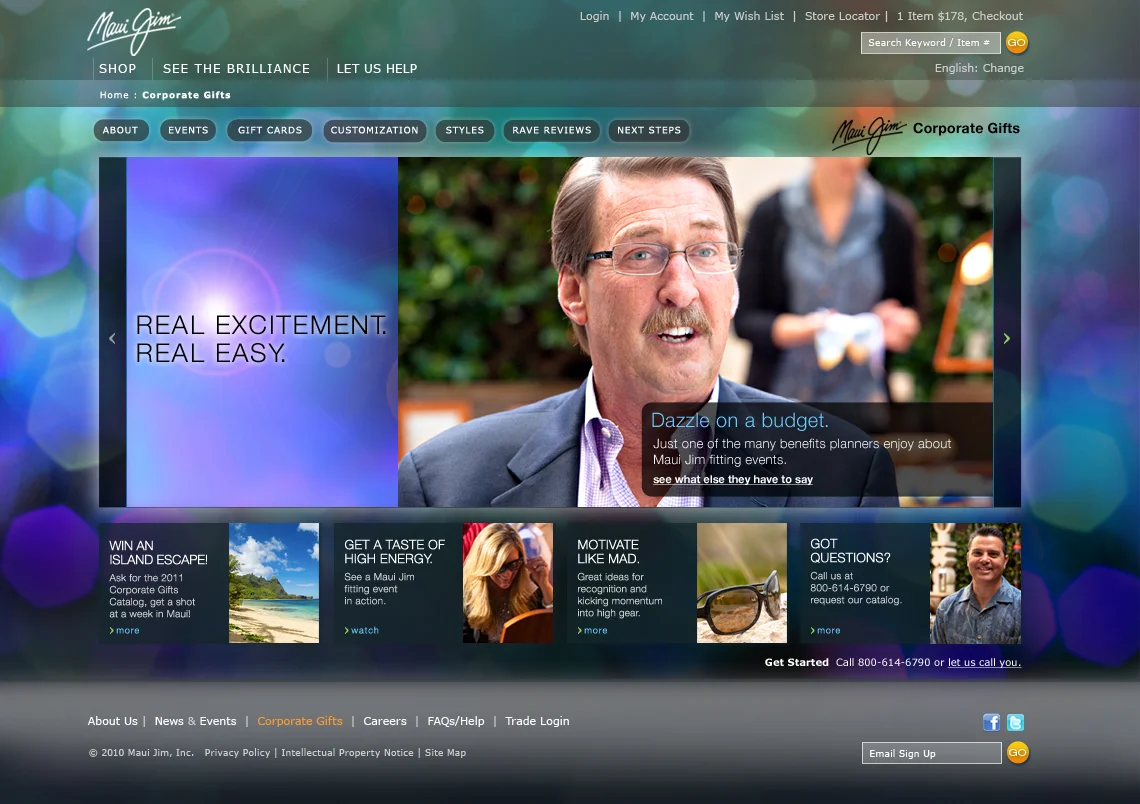The image size is (1140, 804).
Task: Click watch under Get a Taste of High Energy
Action: point(361,630)
